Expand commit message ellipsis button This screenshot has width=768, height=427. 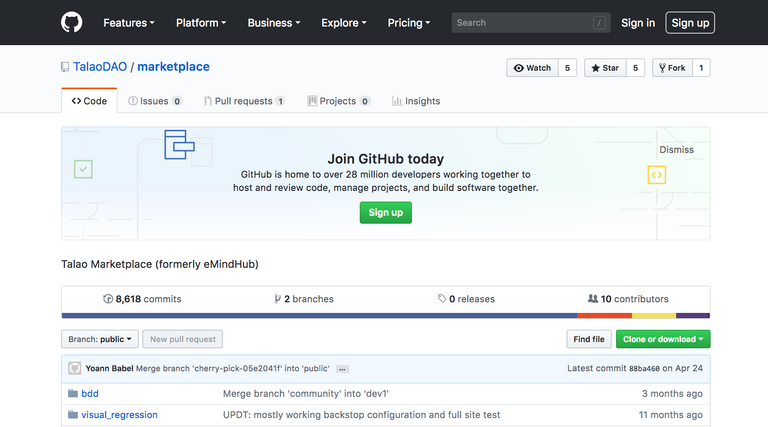click(x=342, y=369)
